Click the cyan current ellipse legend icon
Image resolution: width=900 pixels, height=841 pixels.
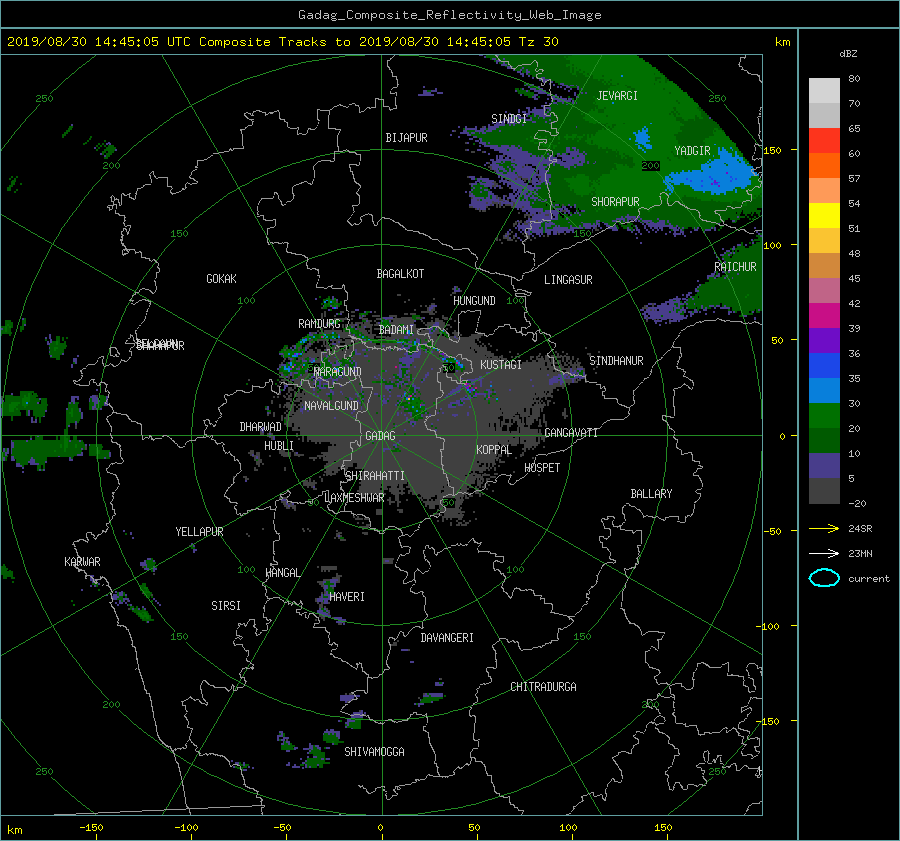click(824, 578)
